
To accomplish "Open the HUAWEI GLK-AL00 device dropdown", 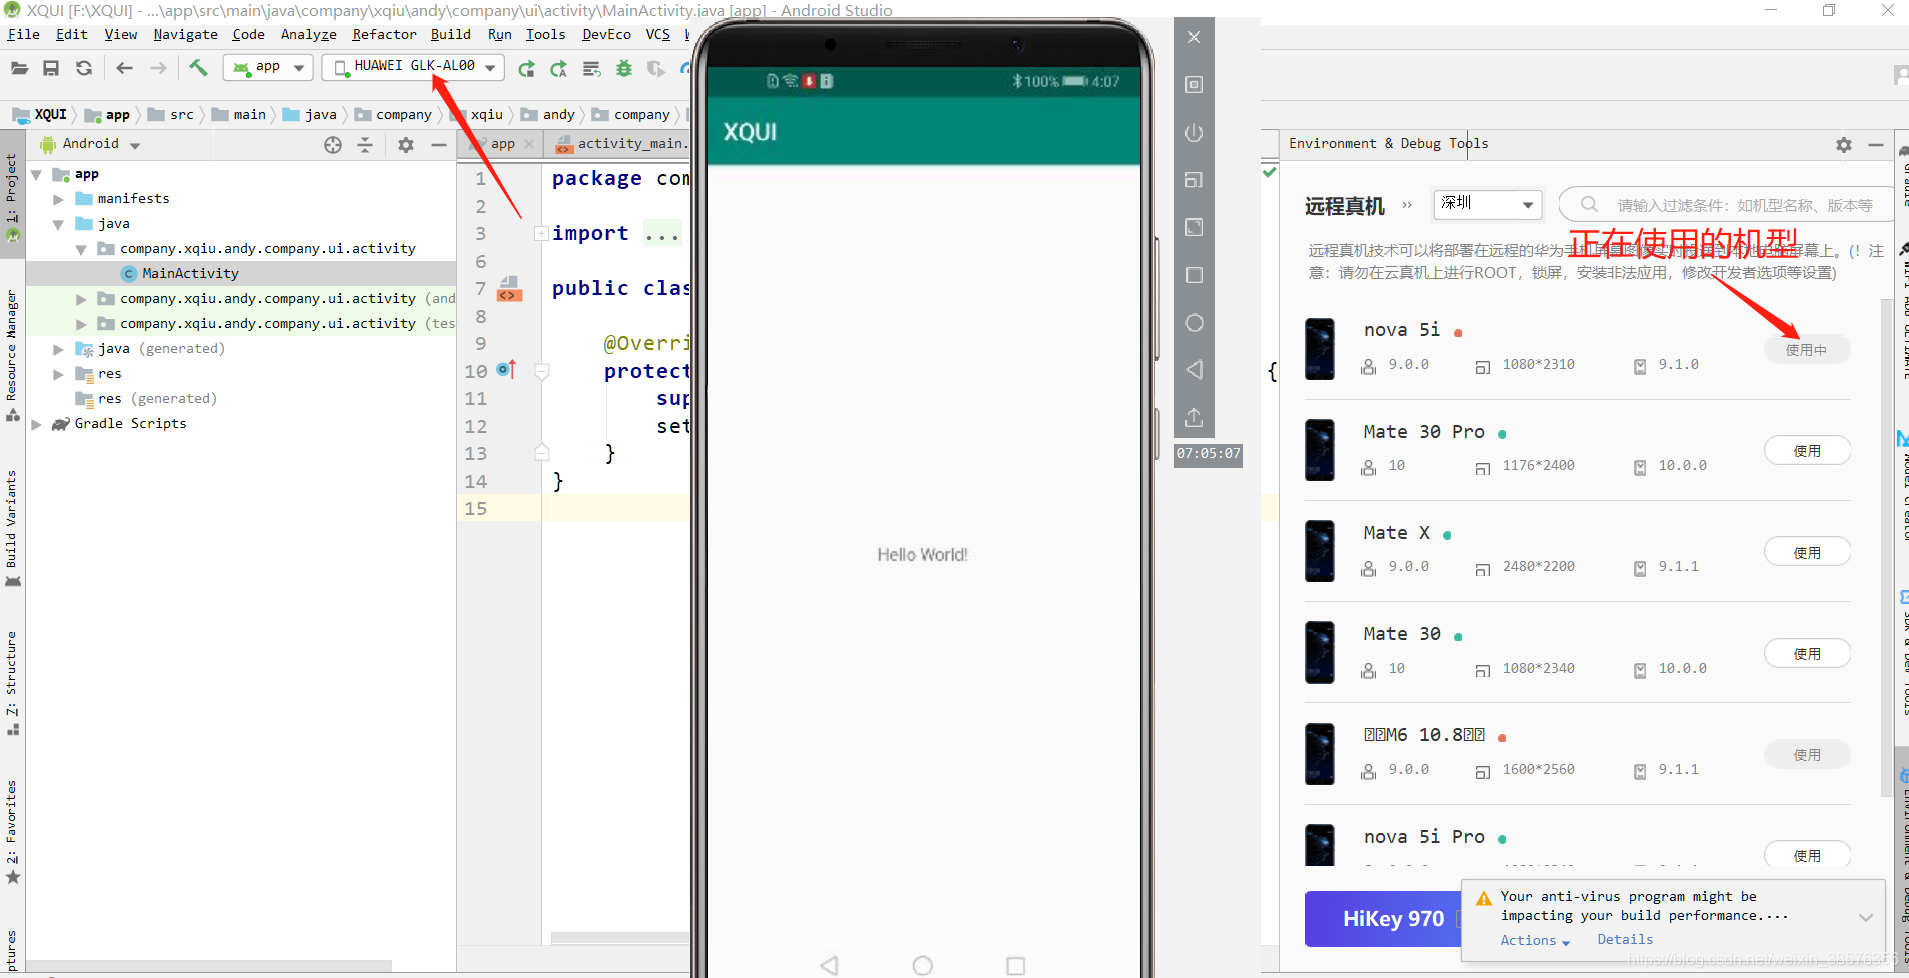I will pos(414,67).
